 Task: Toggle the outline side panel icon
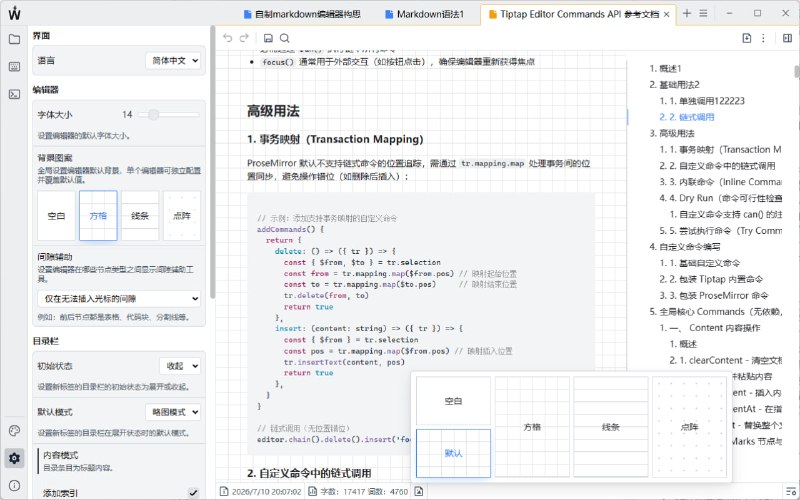pyautogui.click(x=787, y=38)
